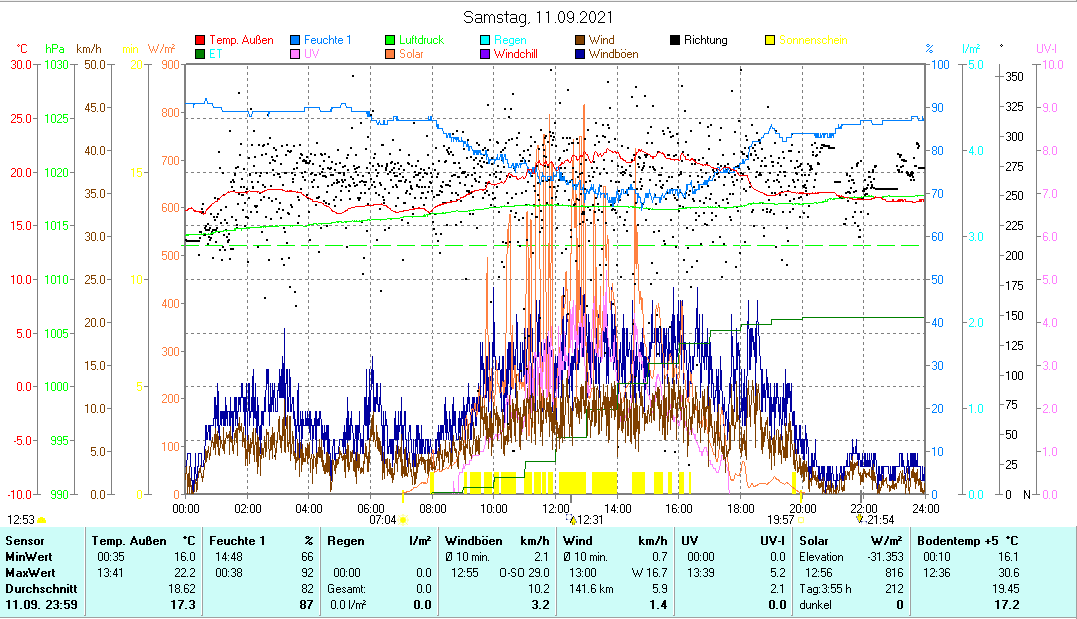The image size is (1077, 619).
Task: Click the purple Windchill legend swatch
Action: pyautogui.click(x=485, y=54)
